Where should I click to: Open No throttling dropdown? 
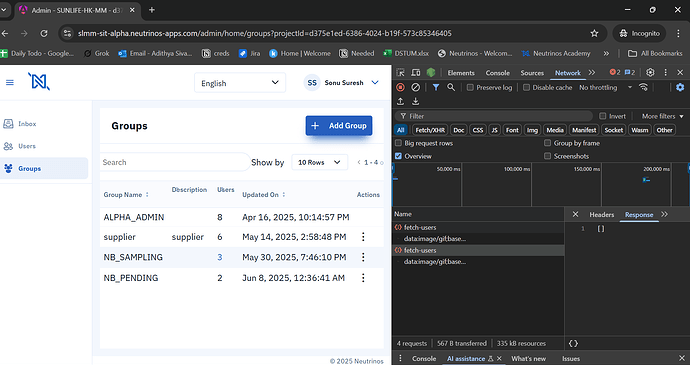606,88
